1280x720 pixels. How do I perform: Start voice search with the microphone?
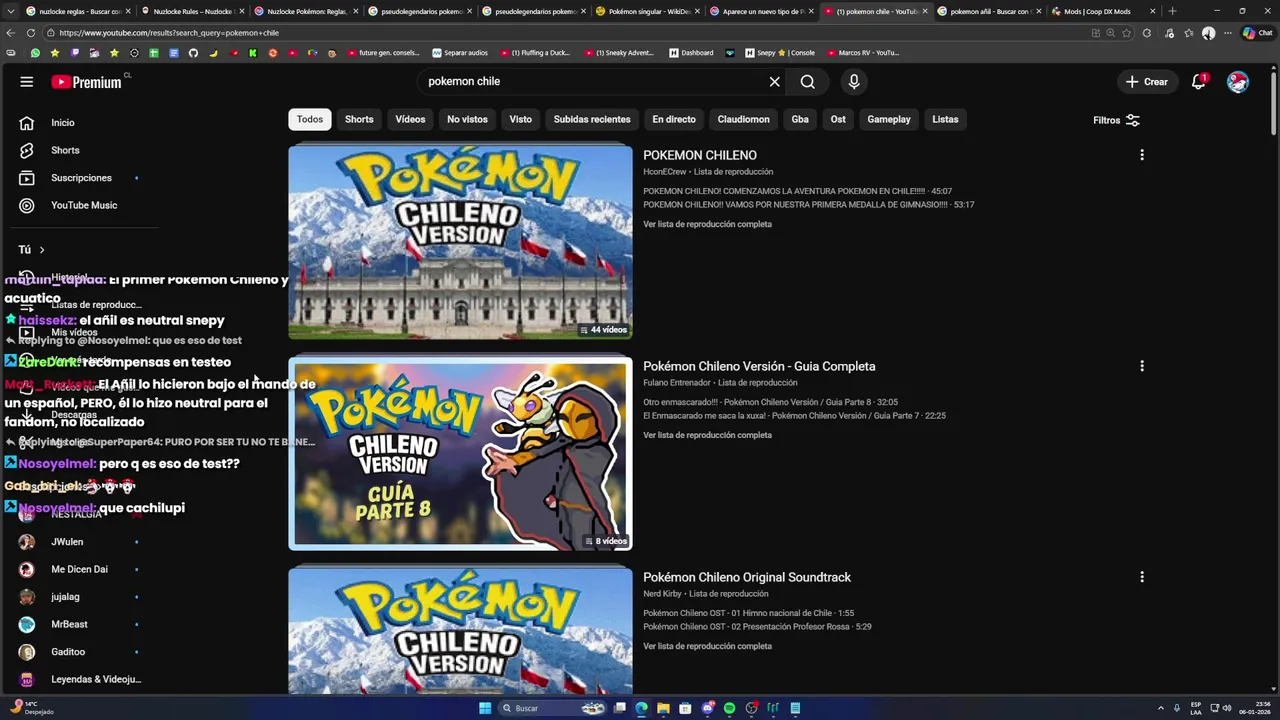[x=854, y=82]
